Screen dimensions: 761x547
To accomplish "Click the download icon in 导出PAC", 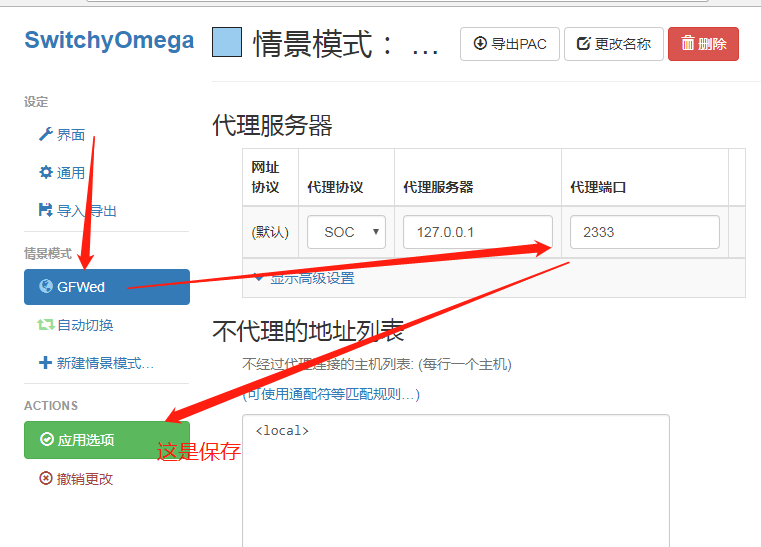I will (480, 44).
